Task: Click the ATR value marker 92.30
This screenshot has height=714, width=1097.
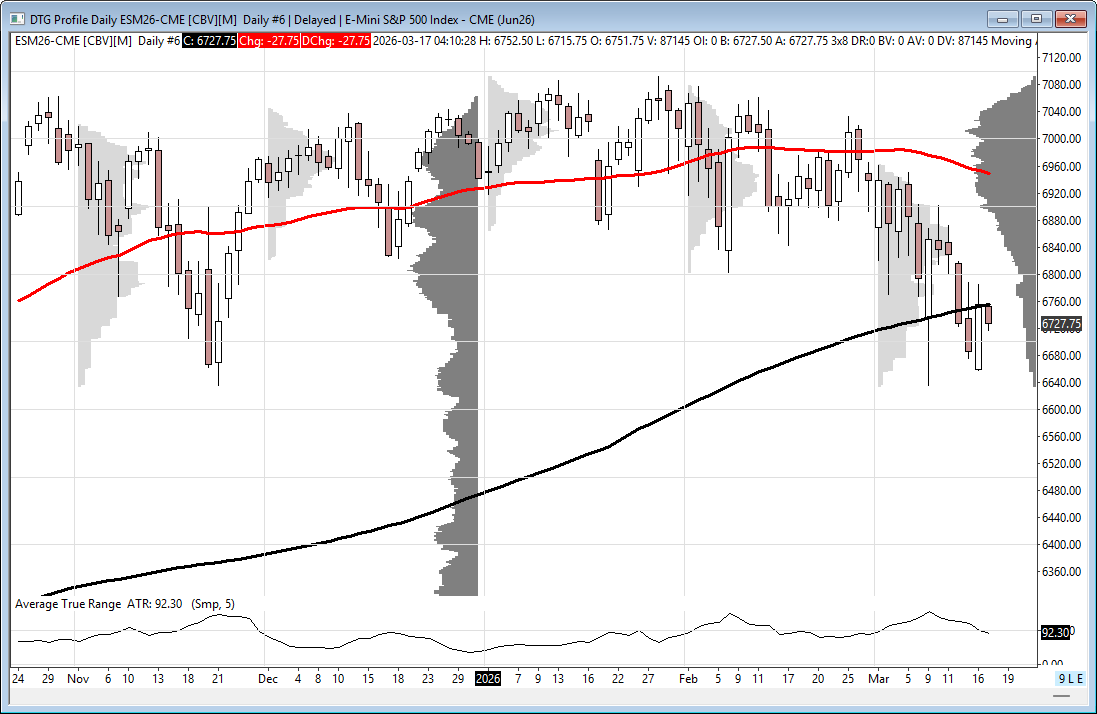Action: (x=1055, y=632)
